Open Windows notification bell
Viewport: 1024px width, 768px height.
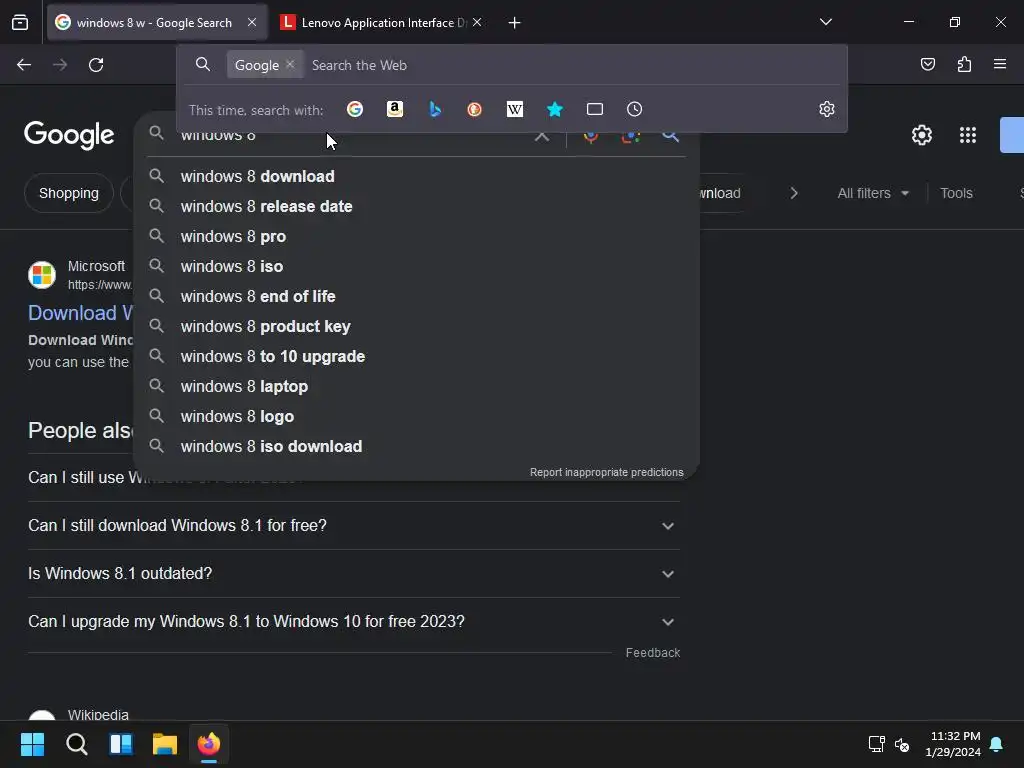pyautogui.click(x=997, y=744)
